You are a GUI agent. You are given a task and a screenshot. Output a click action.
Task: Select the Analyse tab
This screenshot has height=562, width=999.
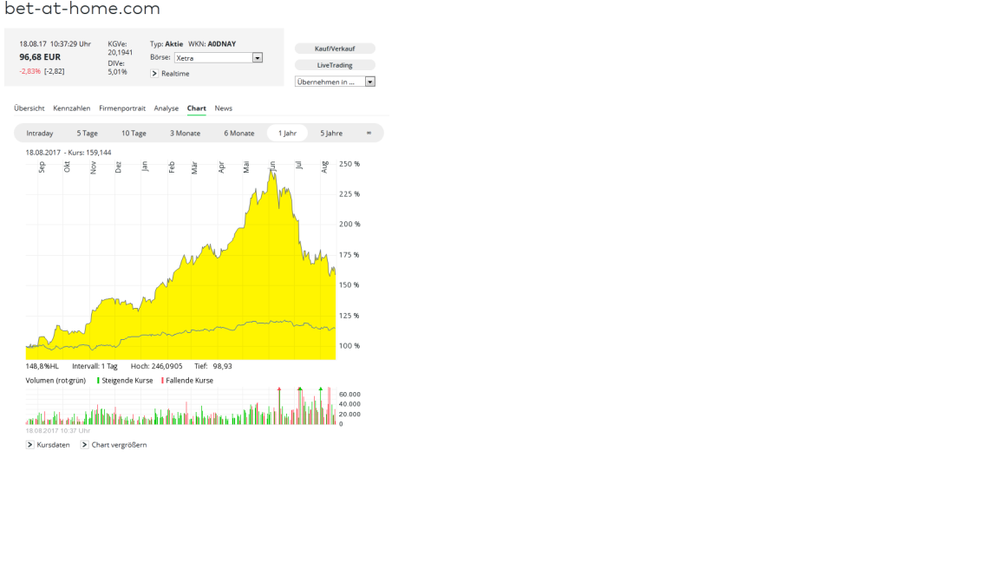[166, 108]
